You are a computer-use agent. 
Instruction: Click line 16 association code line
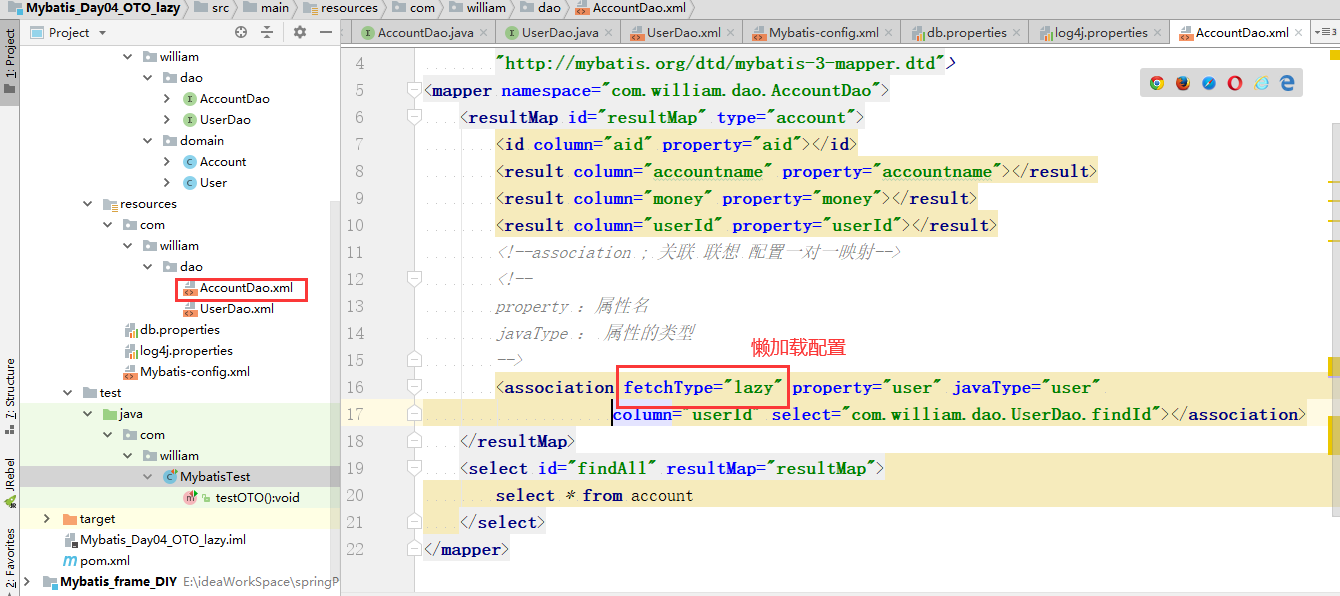[800, 387]
